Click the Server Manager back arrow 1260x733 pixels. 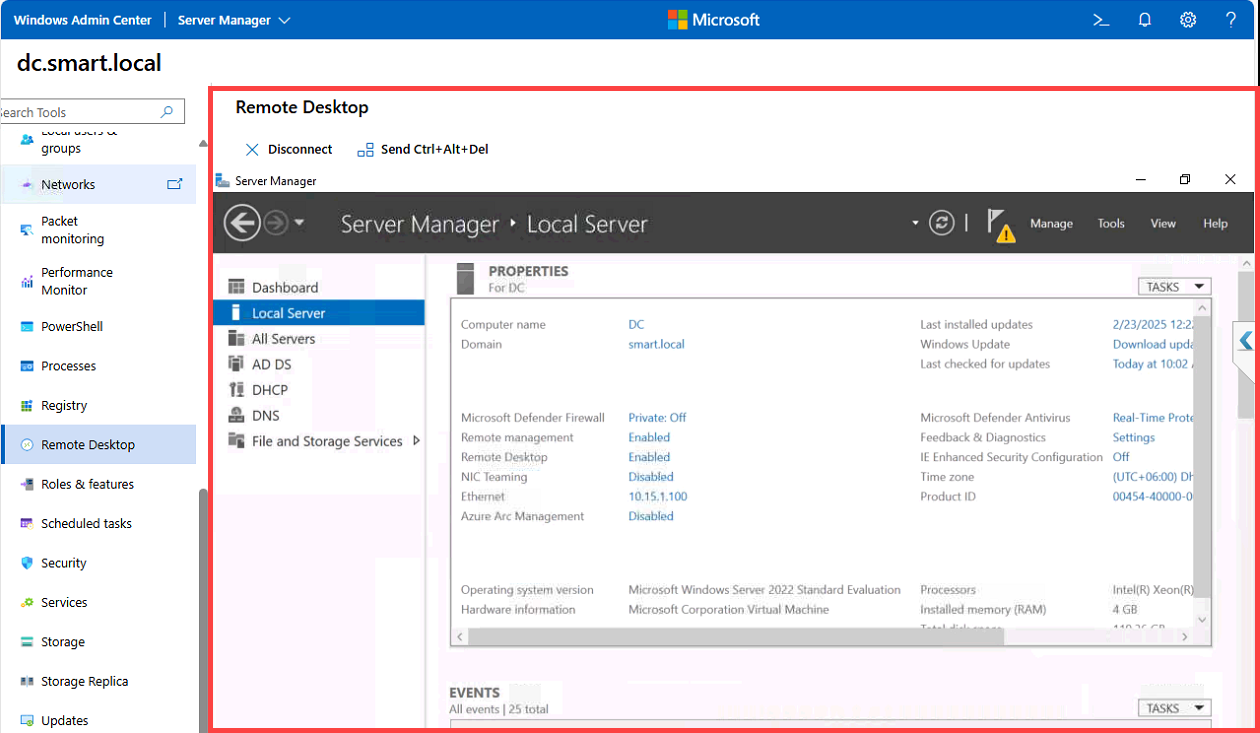242,223
